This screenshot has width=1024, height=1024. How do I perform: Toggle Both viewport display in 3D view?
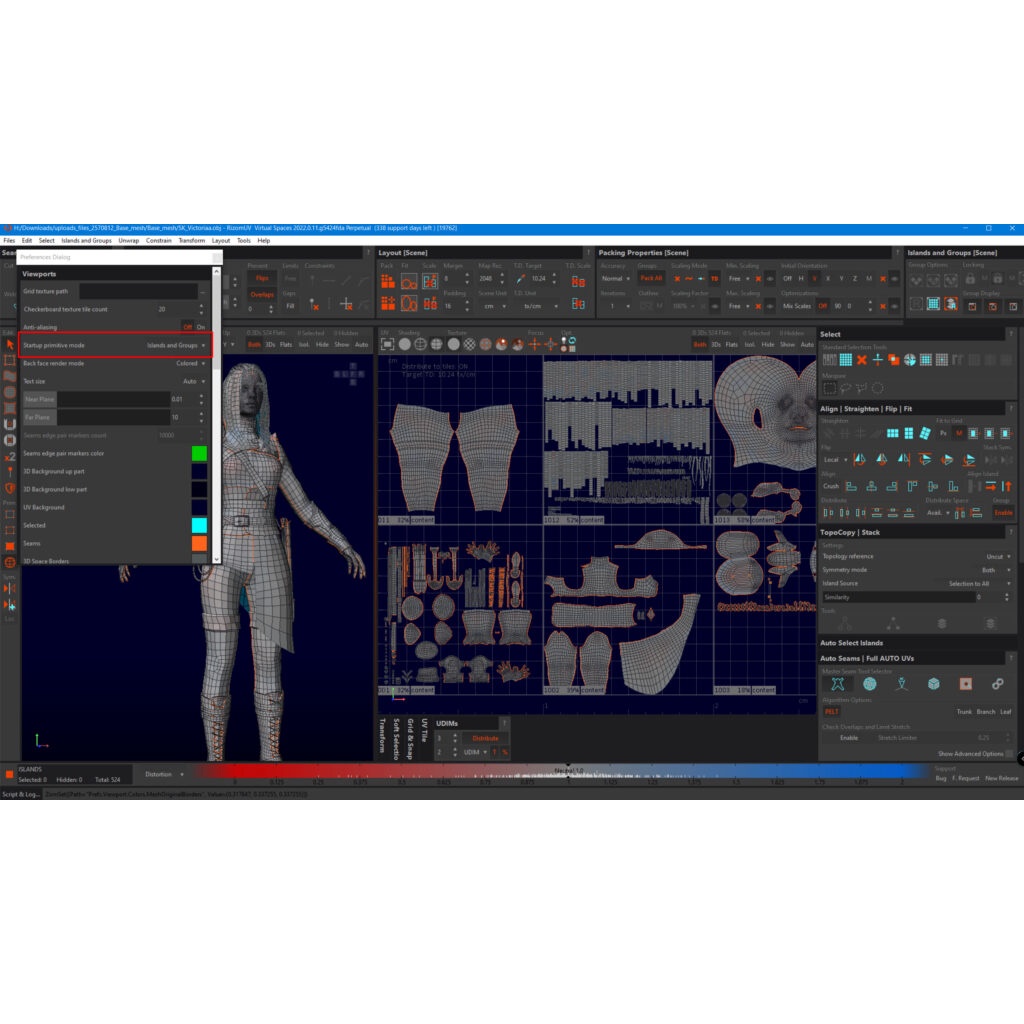pyautogui.click(x=254, y=345)
